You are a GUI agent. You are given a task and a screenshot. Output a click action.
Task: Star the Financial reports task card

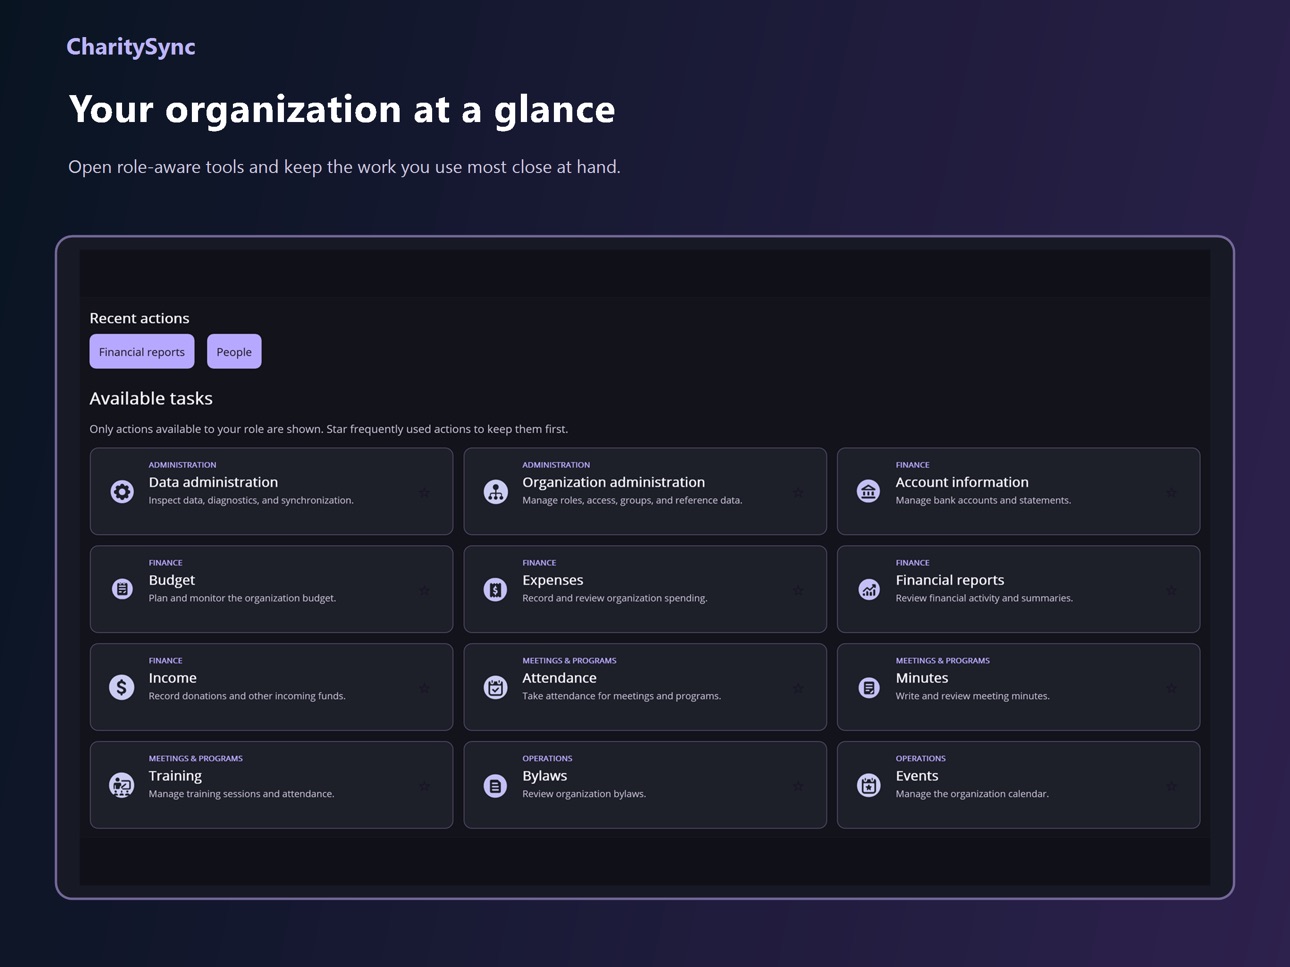[1171, 590]
